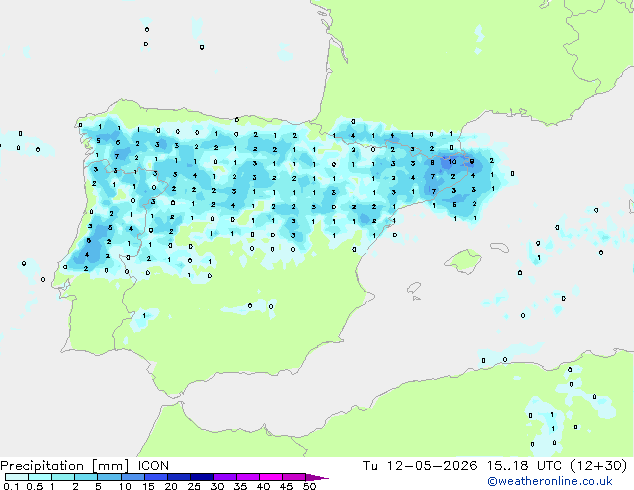Select the "20" legend scale label
Image resolution: width=634 pixels, height=490 pixels.
coord(171,486)
